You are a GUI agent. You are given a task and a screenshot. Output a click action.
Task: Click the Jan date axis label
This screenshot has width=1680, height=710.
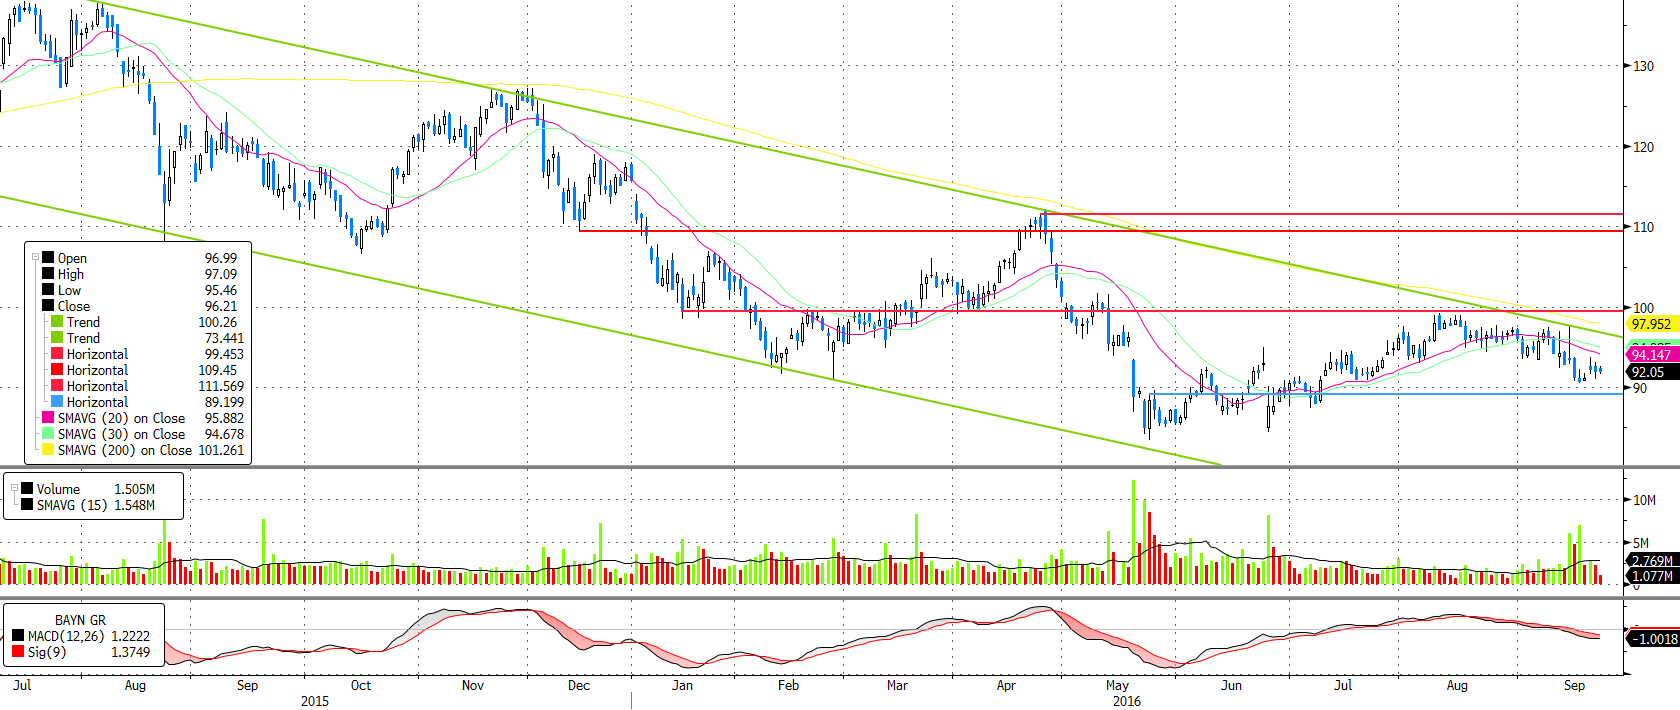[682, 685]
